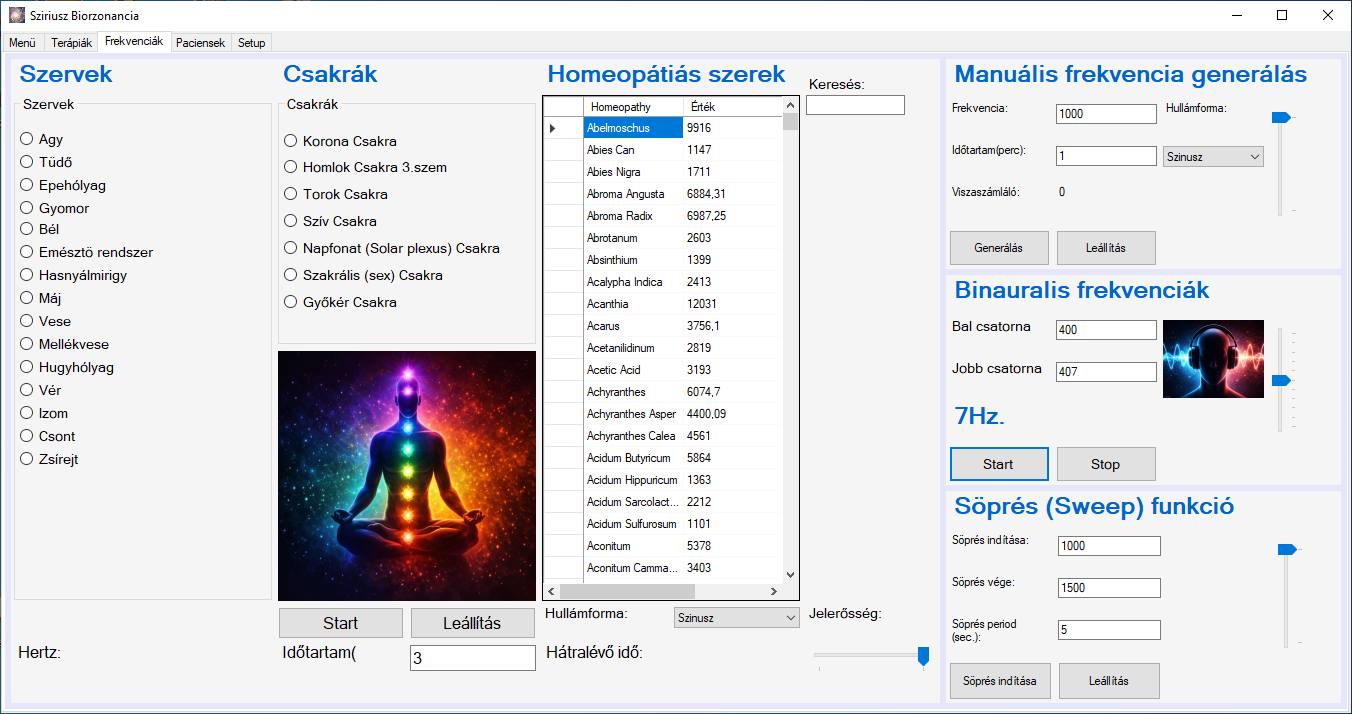The image size is (1352, 714).
Task: Click the Söprés indítása button
Action: pos(1000,681)
